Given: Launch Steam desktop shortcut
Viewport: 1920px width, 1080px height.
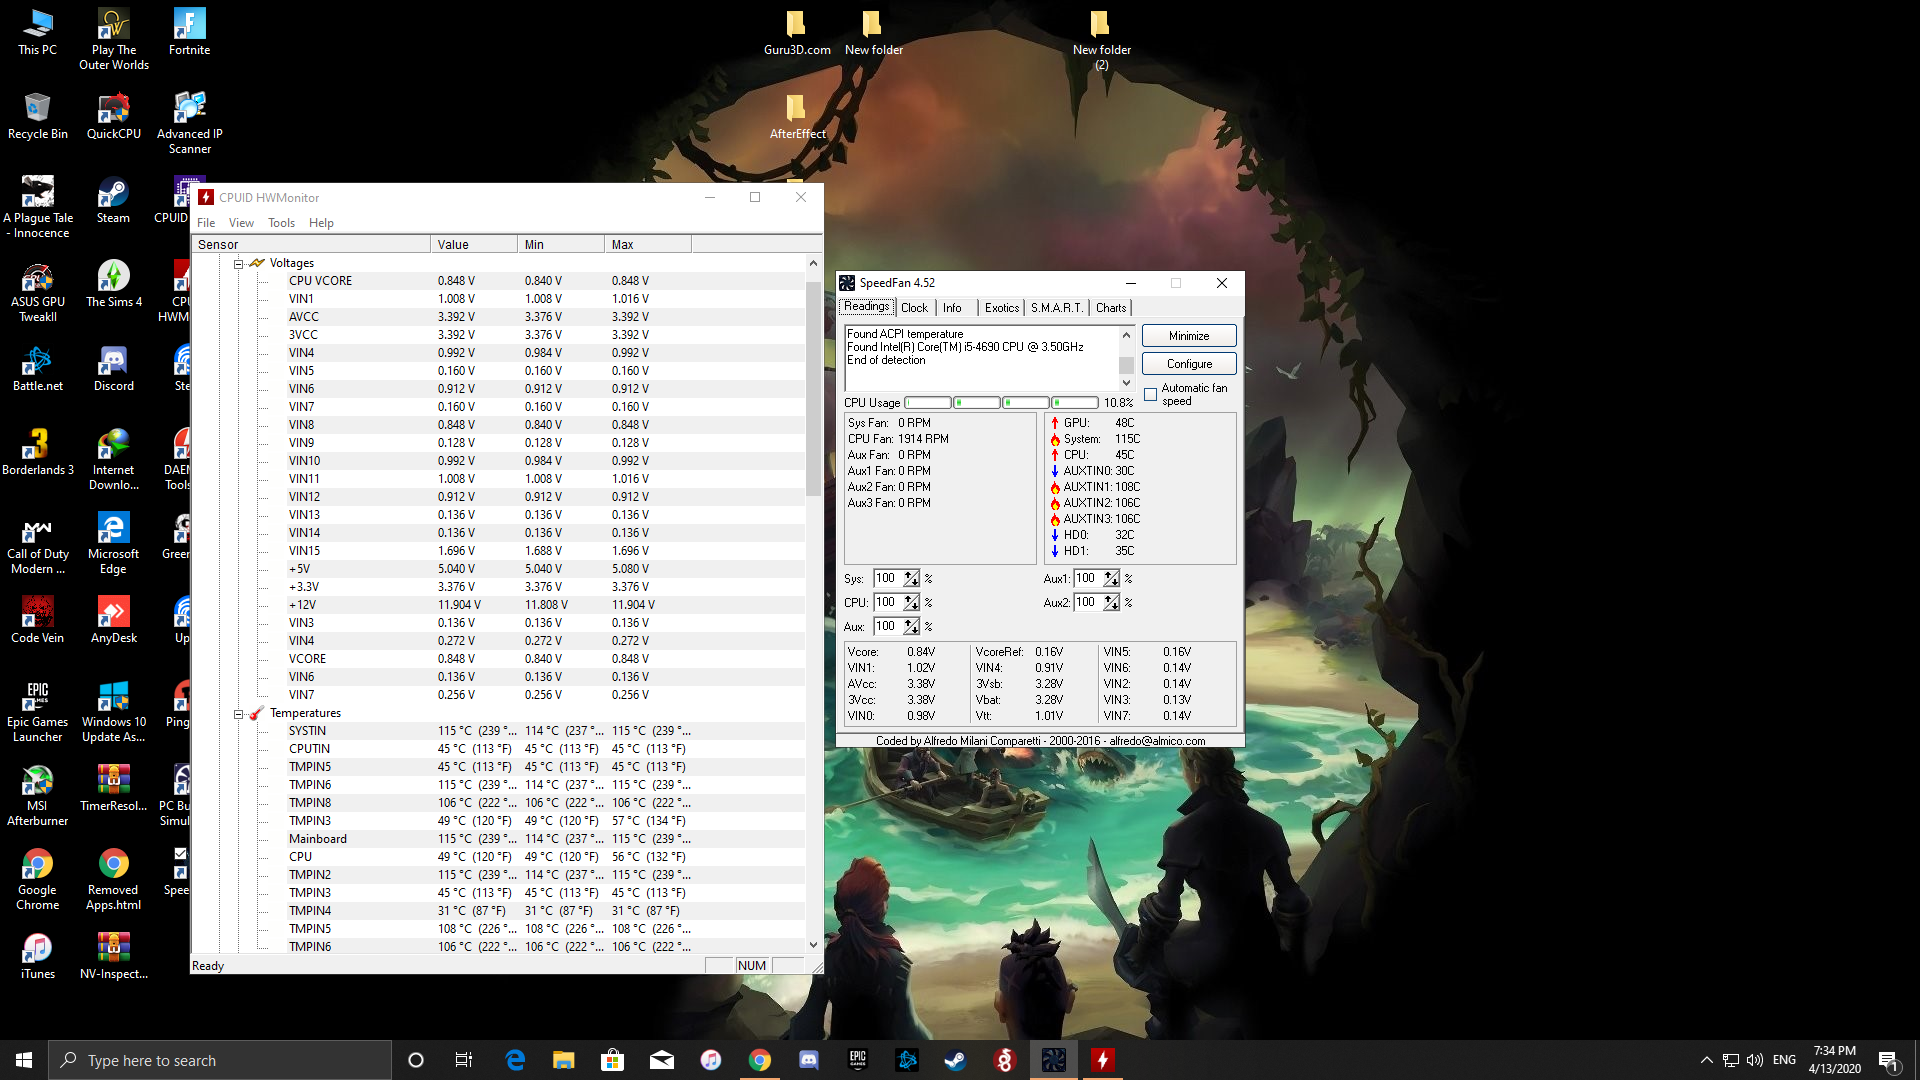Looking at the screenshot, I should pyautogui.click(x=113, y=200).
